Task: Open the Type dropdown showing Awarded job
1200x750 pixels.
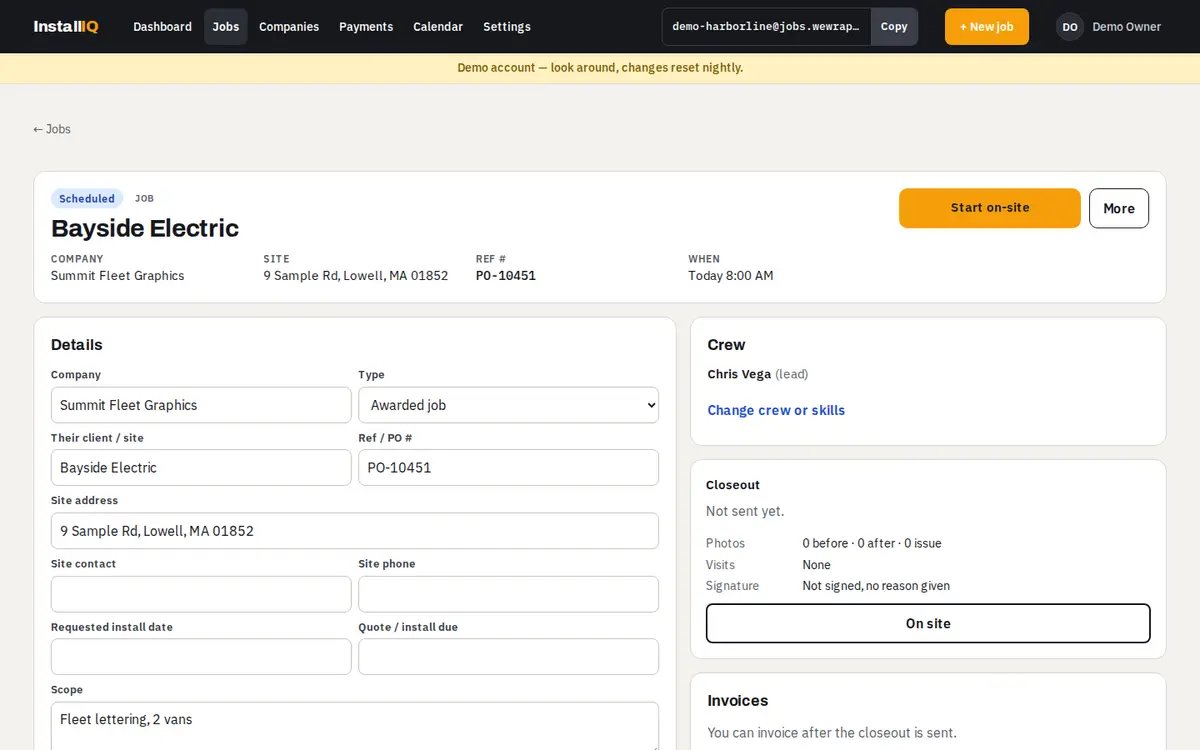Action: (509, 405)
